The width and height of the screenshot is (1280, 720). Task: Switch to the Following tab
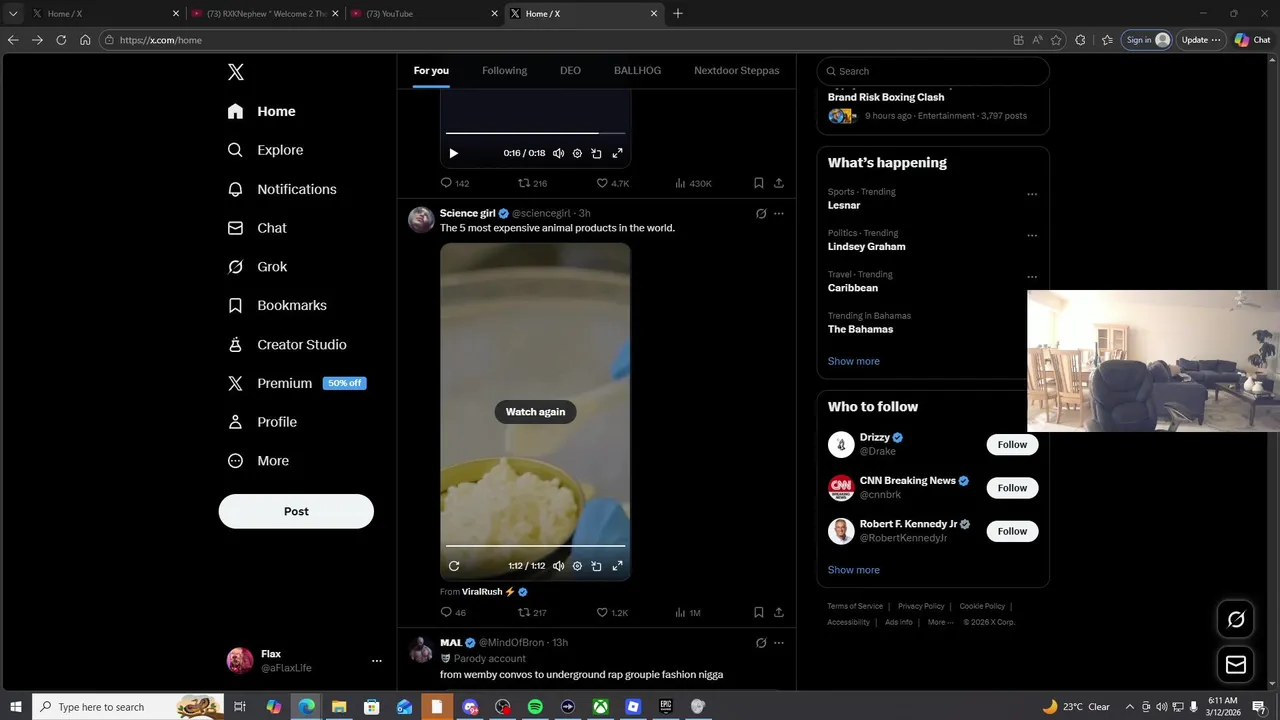[504, 70]
